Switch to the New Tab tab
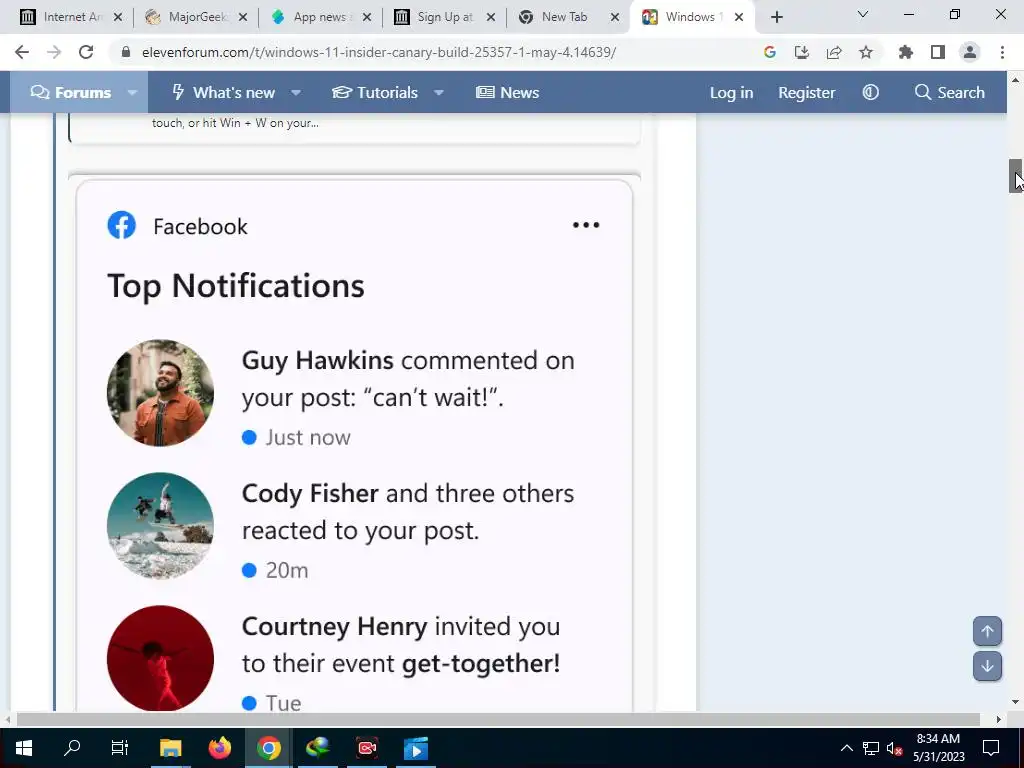The height and width of the screenshot is (768, 1024). point(564,17)
